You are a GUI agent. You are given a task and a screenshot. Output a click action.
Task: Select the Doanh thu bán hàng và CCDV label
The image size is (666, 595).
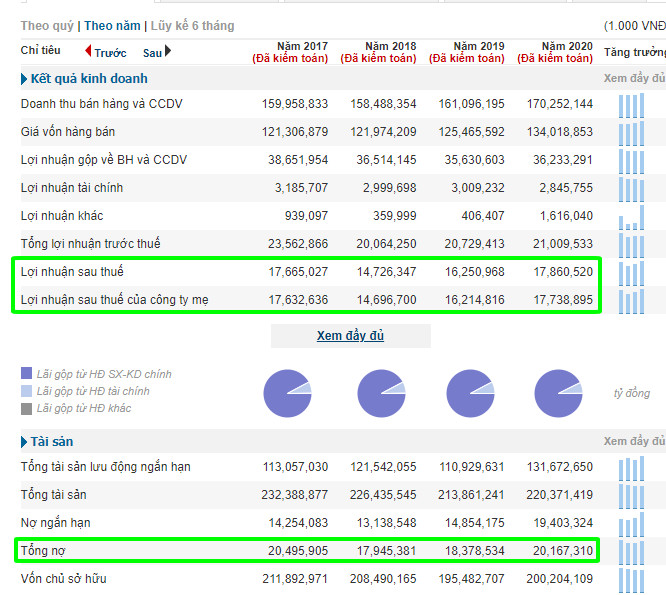pos(102,104)
